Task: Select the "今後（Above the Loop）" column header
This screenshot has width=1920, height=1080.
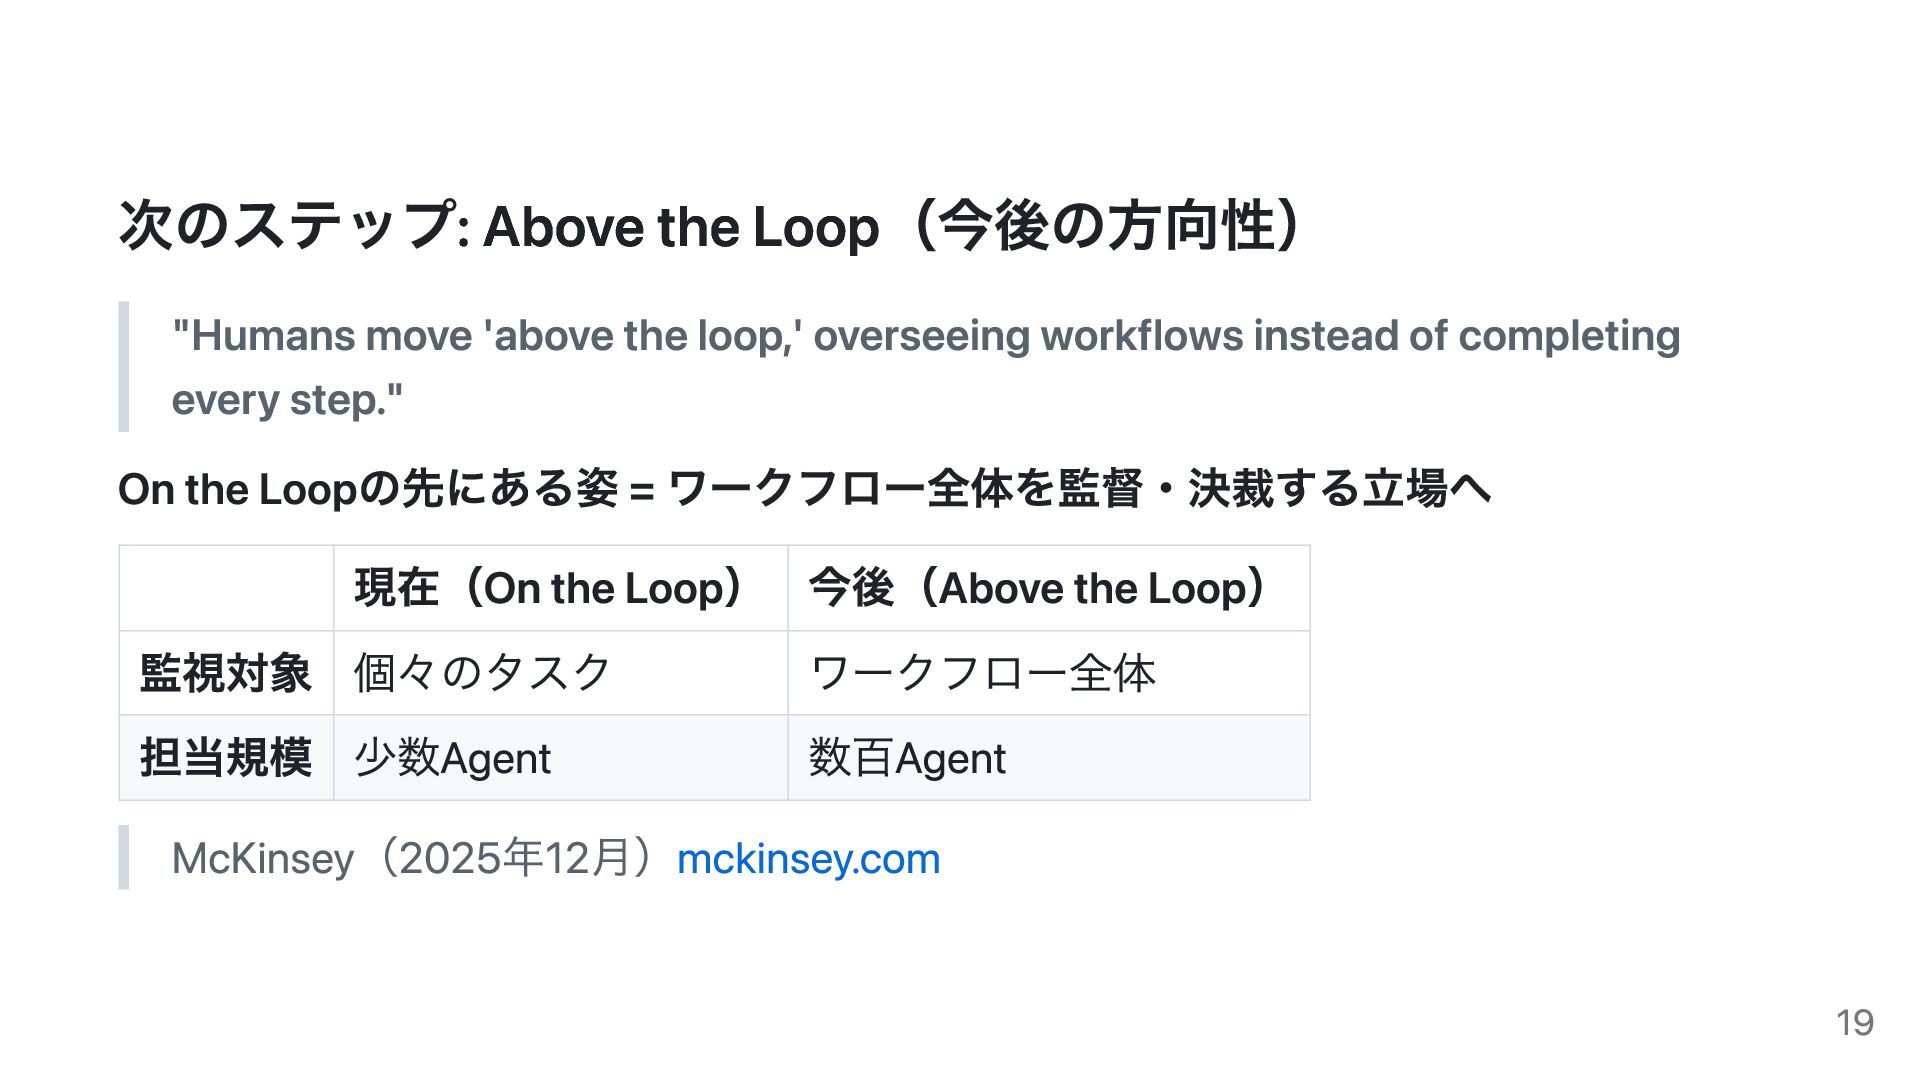Action: 1038,588
